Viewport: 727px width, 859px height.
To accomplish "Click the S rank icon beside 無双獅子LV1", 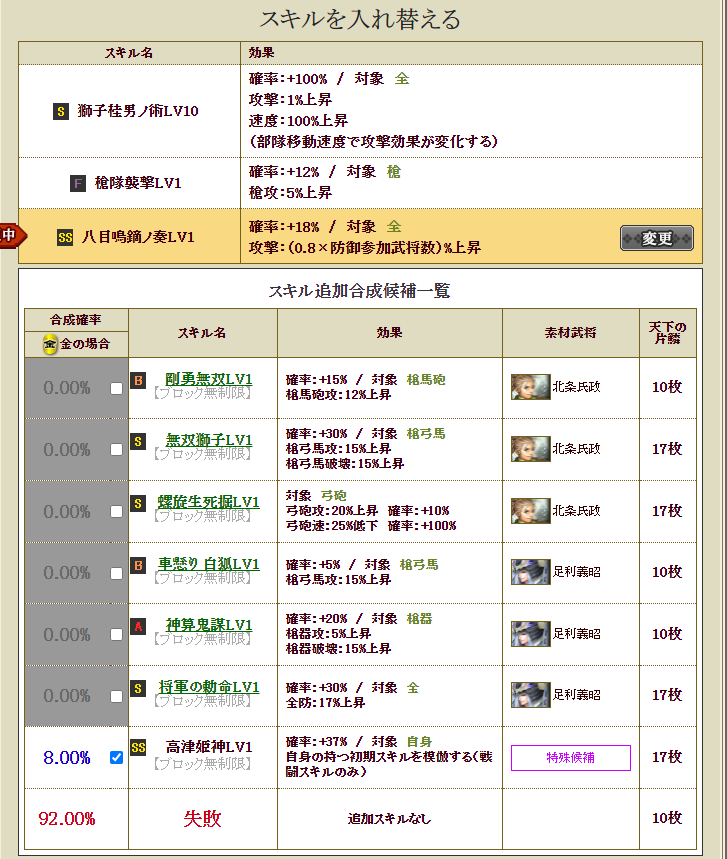I will pyautogui.click(x=138, y=442).
